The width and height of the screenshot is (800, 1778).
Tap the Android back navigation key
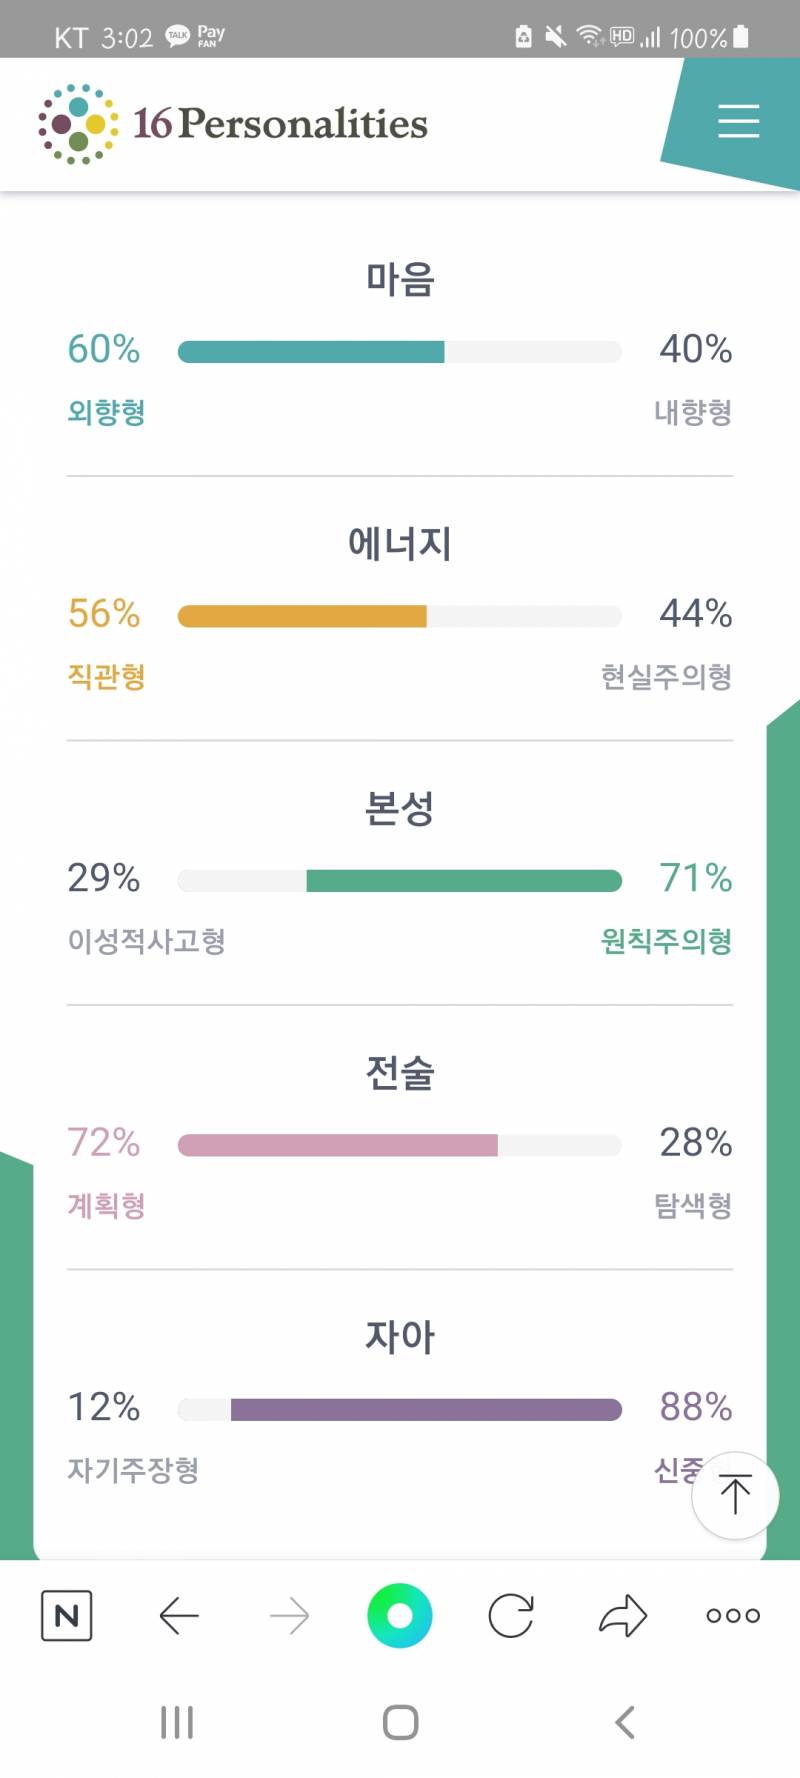click(x=624, y=1722)
